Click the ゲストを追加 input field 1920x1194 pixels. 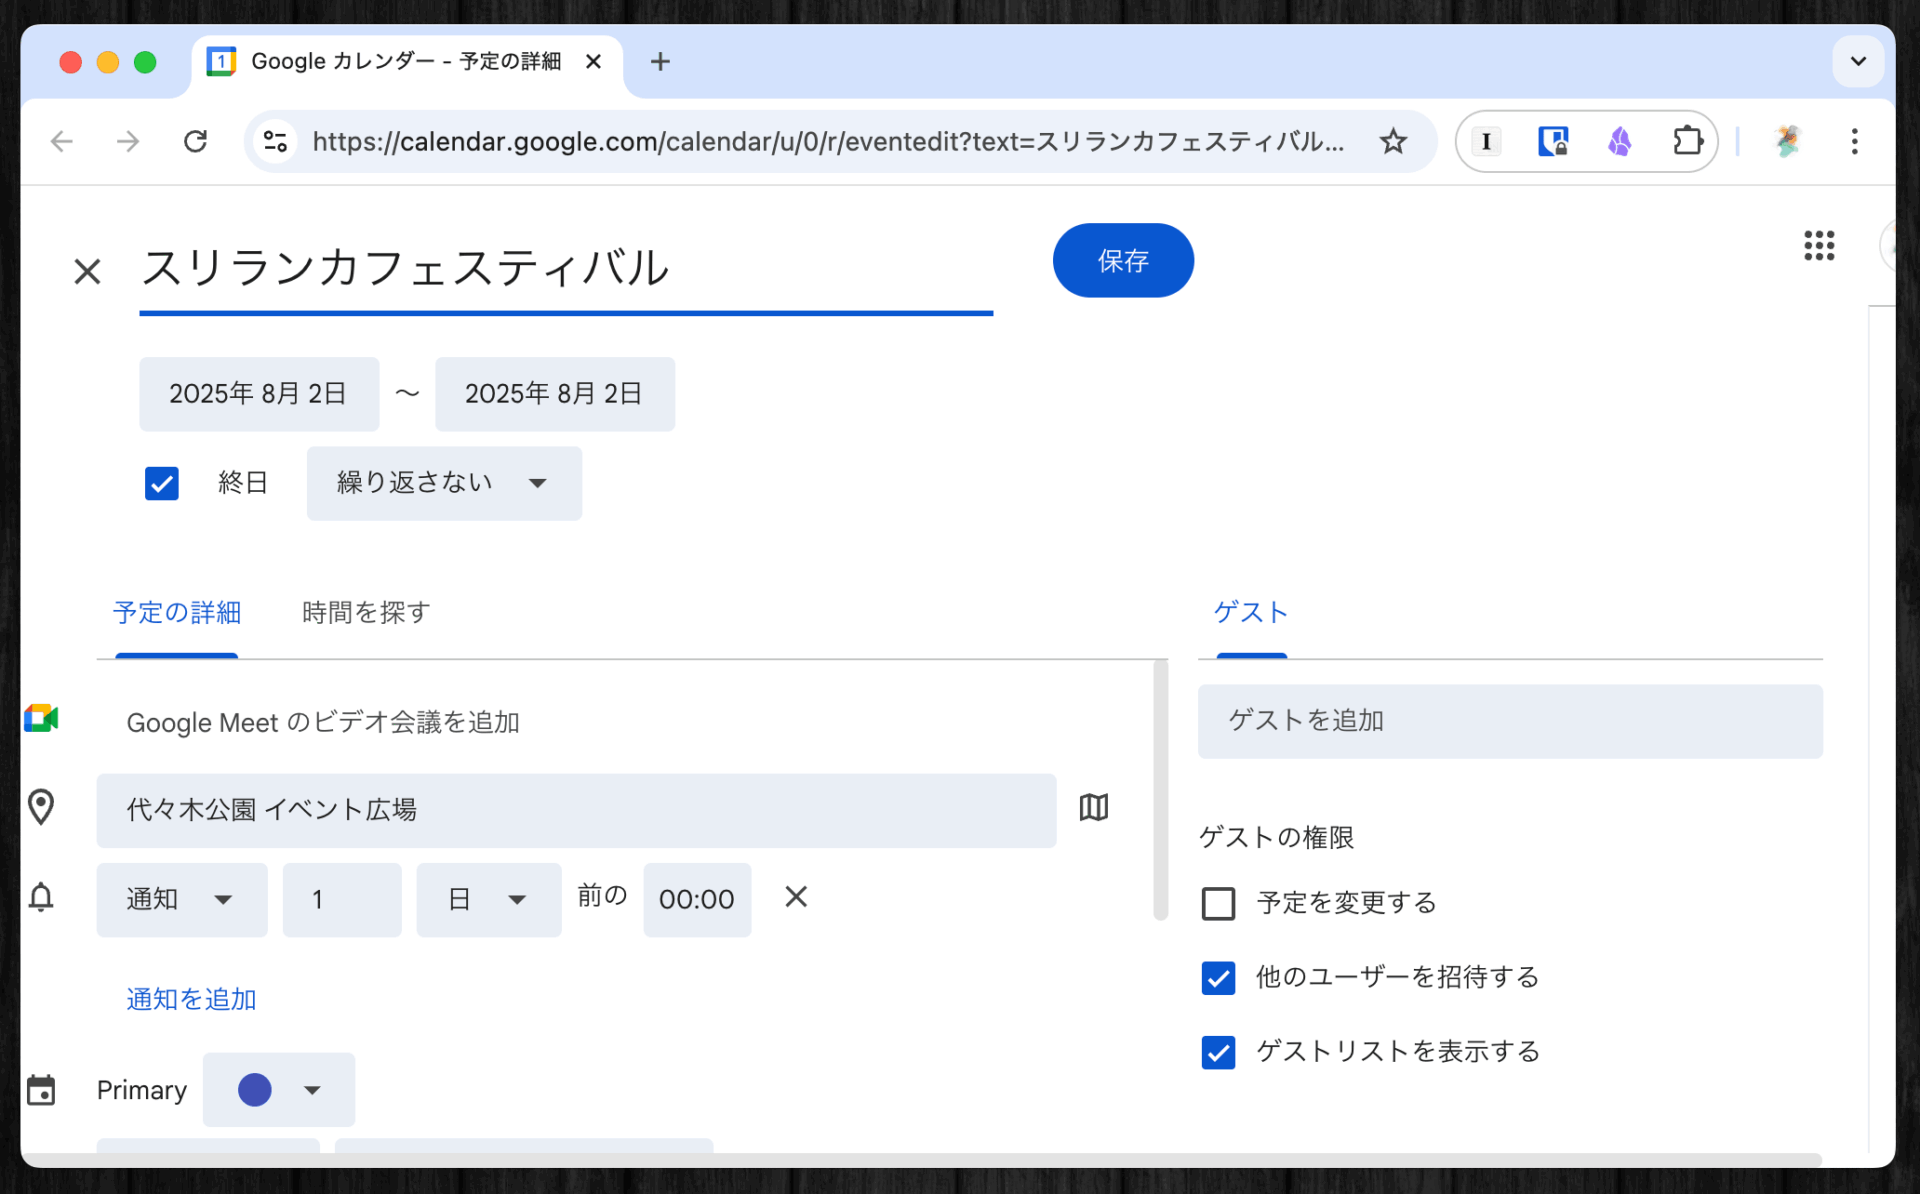coord(1509,721)
